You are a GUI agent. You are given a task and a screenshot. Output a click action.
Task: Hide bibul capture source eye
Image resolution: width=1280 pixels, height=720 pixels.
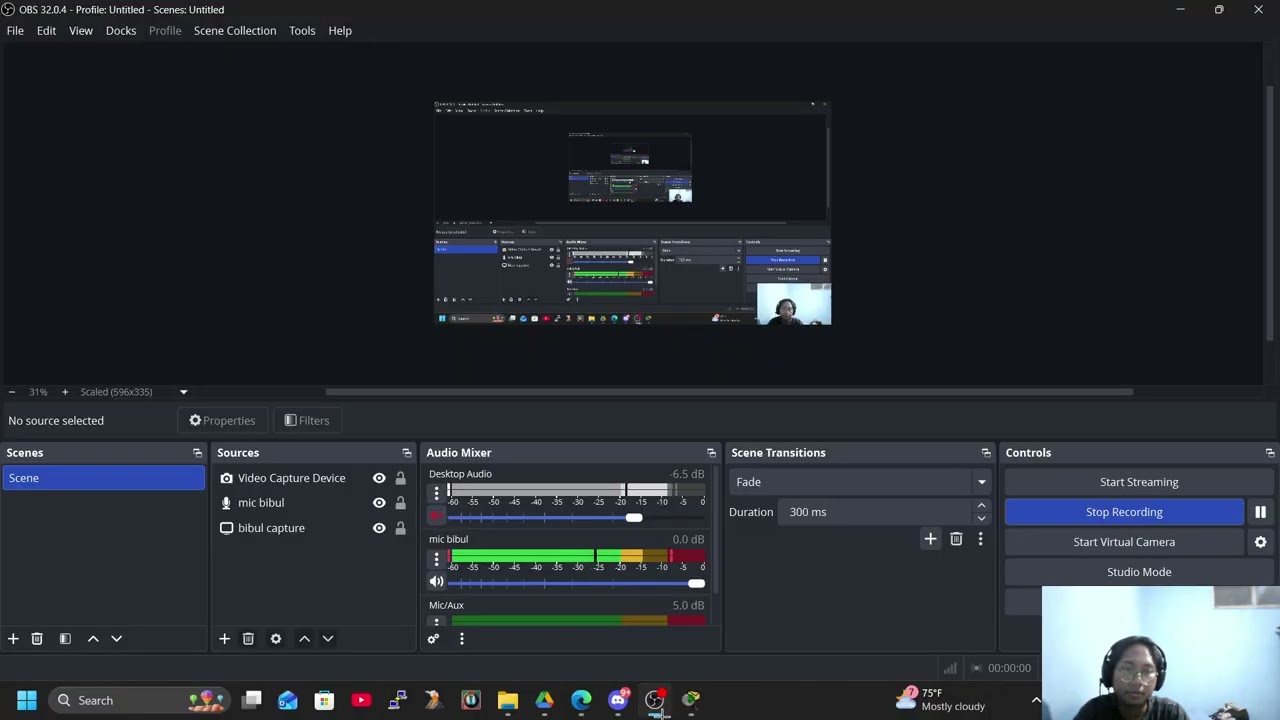(x=379, y=528)
